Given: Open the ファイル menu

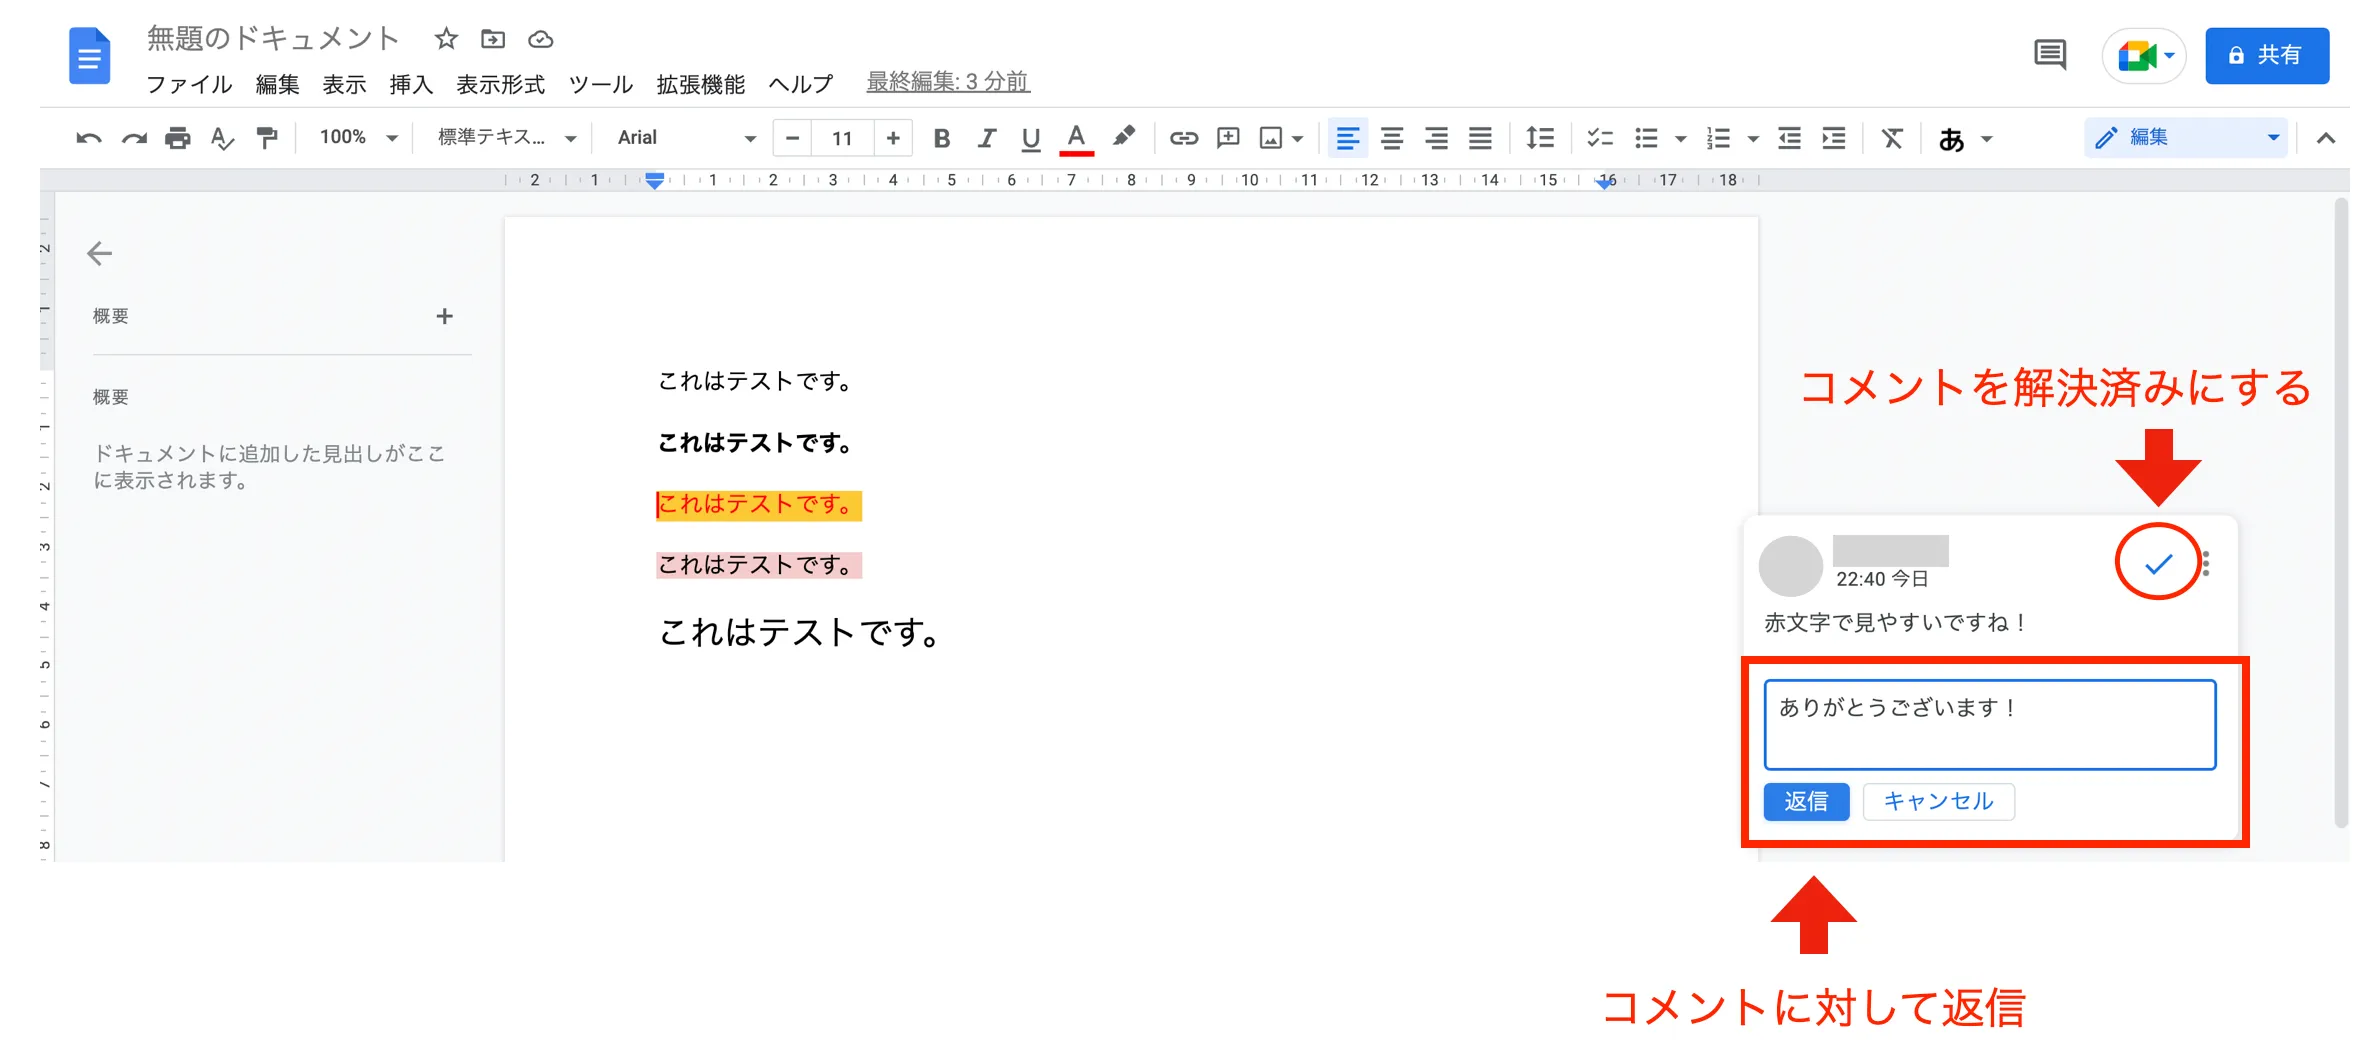Looking at the screenshot, I should [189, 84].
